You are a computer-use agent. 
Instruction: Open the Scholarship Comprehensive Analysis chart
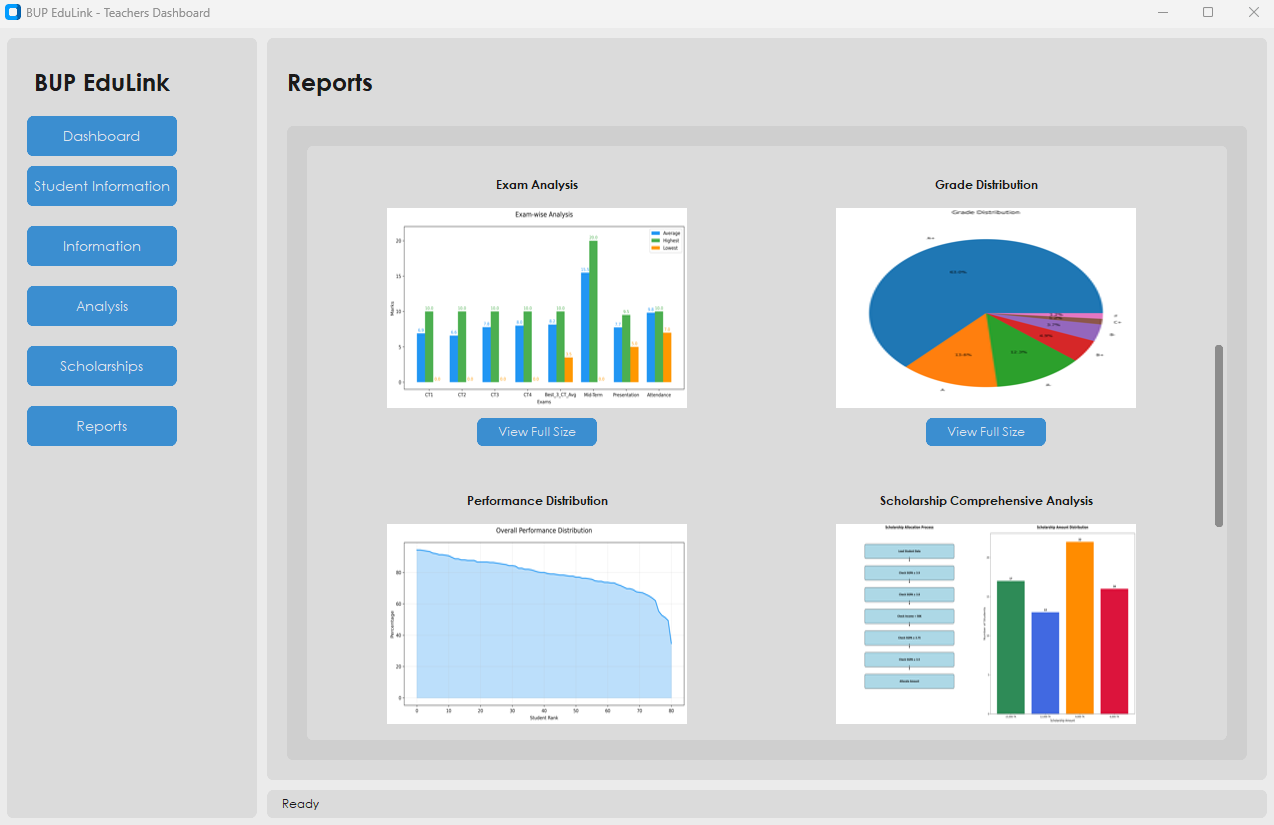(985, 623)
